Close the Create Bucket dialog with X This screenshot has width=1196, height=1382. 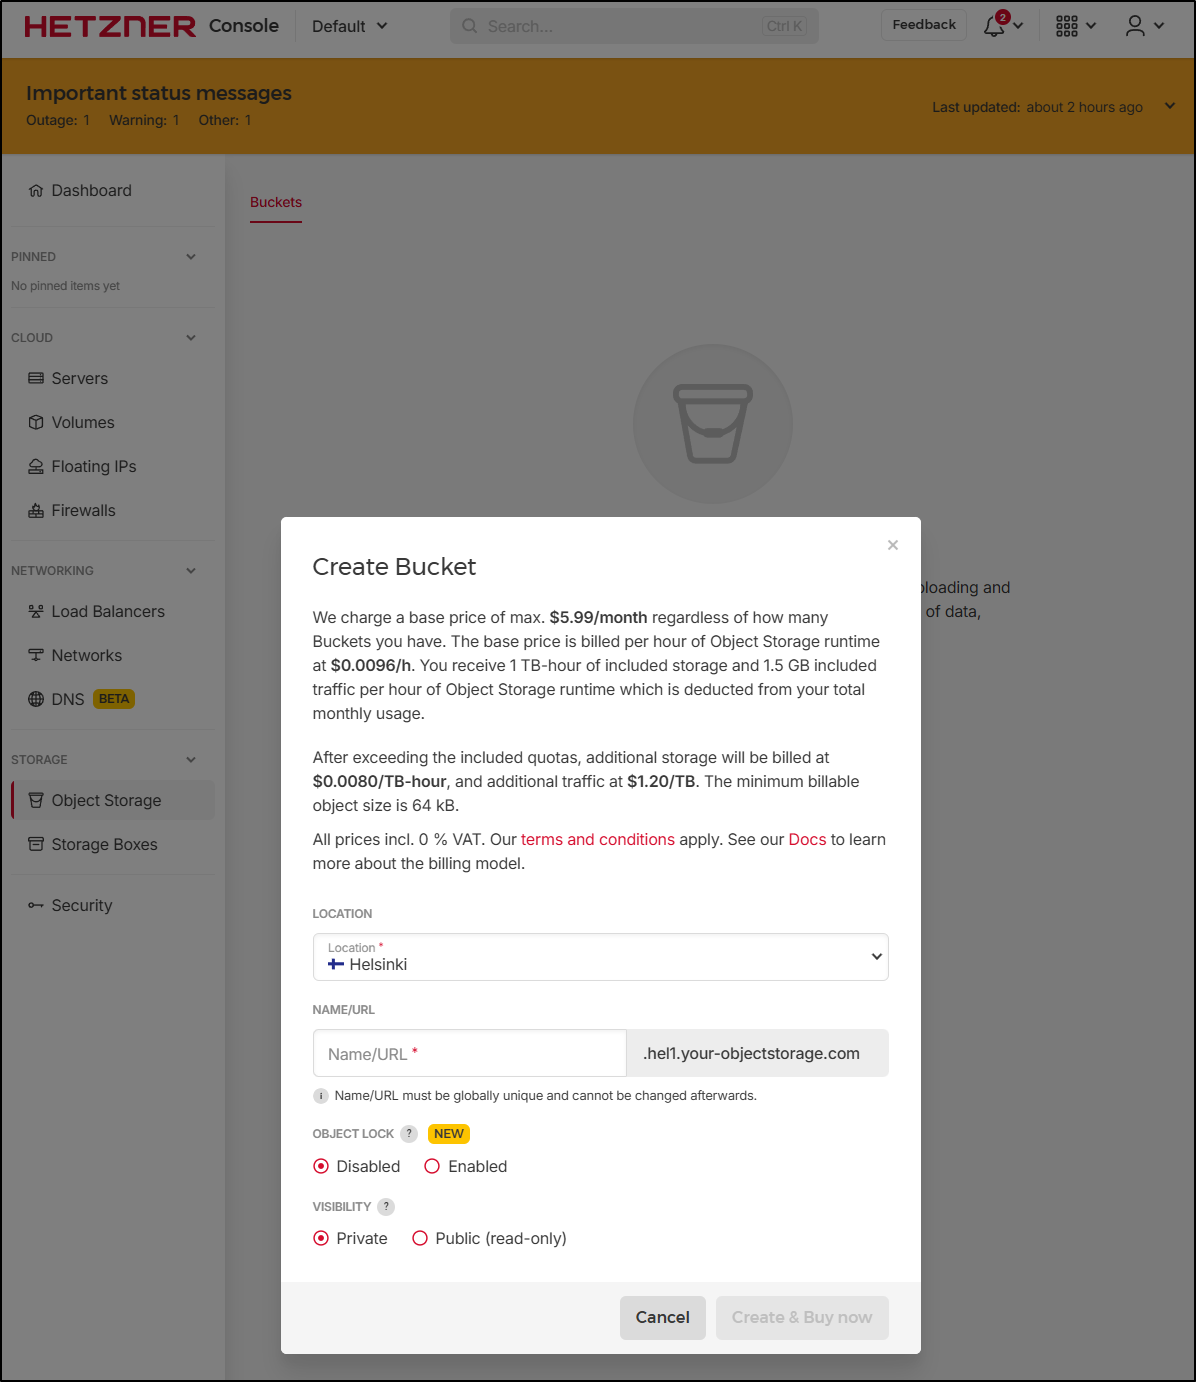(x=893, y=545)
